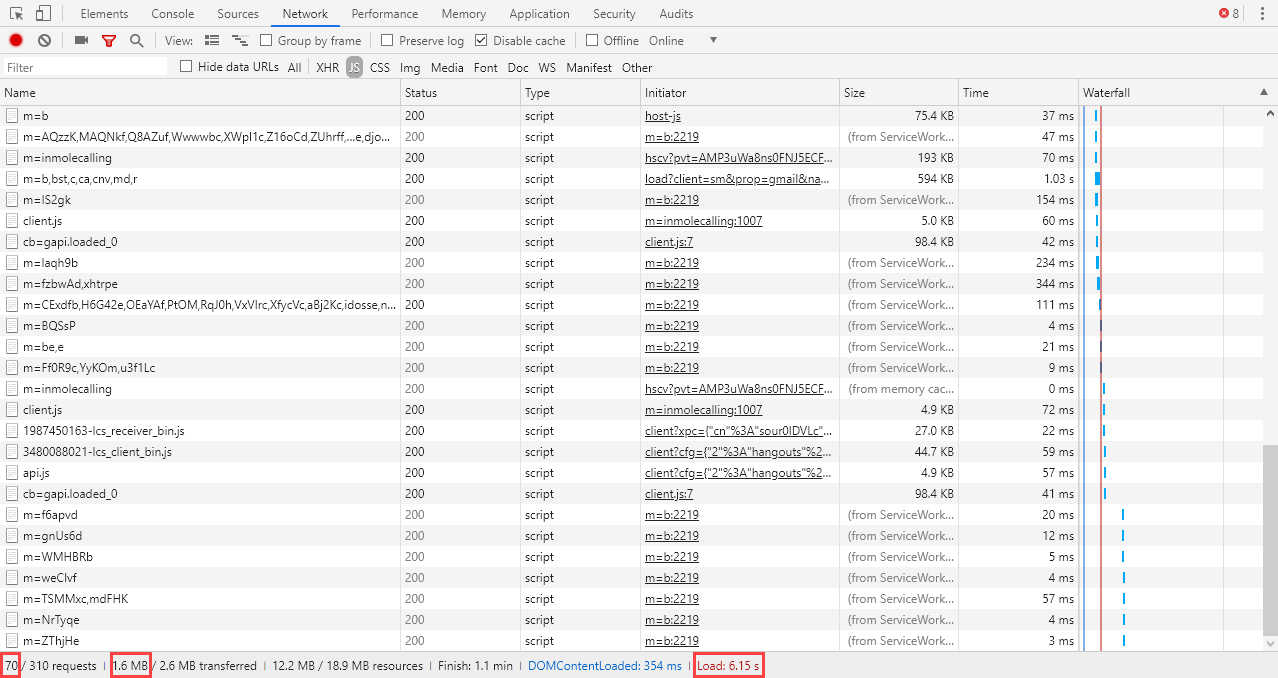This screenshot has width=1278, height=678.
Task: Toggle the device toolbar icon
Action: coord(43,14)
